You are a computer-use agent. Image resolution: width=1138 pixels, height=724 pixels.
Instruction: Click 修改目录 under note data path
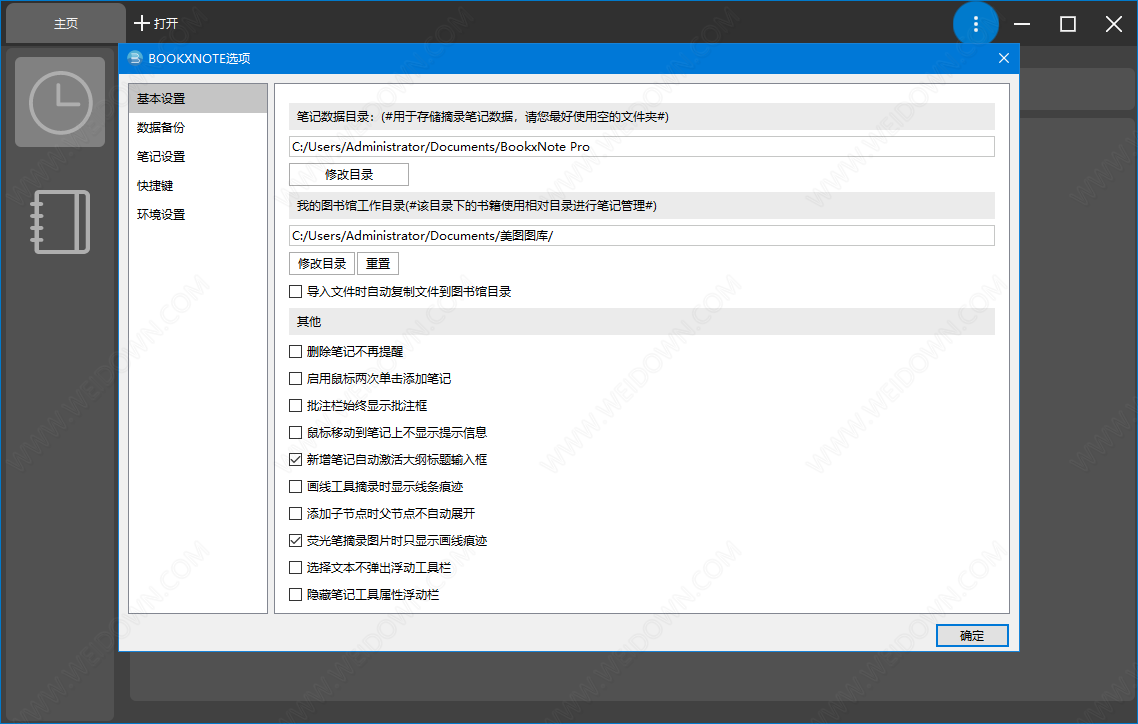coord(349,175)
